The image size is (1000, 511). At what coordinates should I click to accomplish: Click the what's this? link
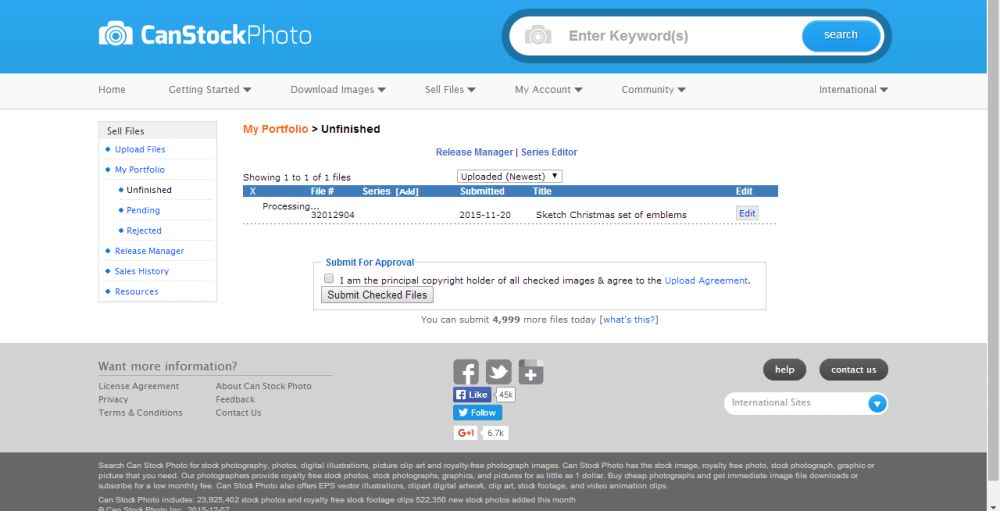tap(629, 320)
